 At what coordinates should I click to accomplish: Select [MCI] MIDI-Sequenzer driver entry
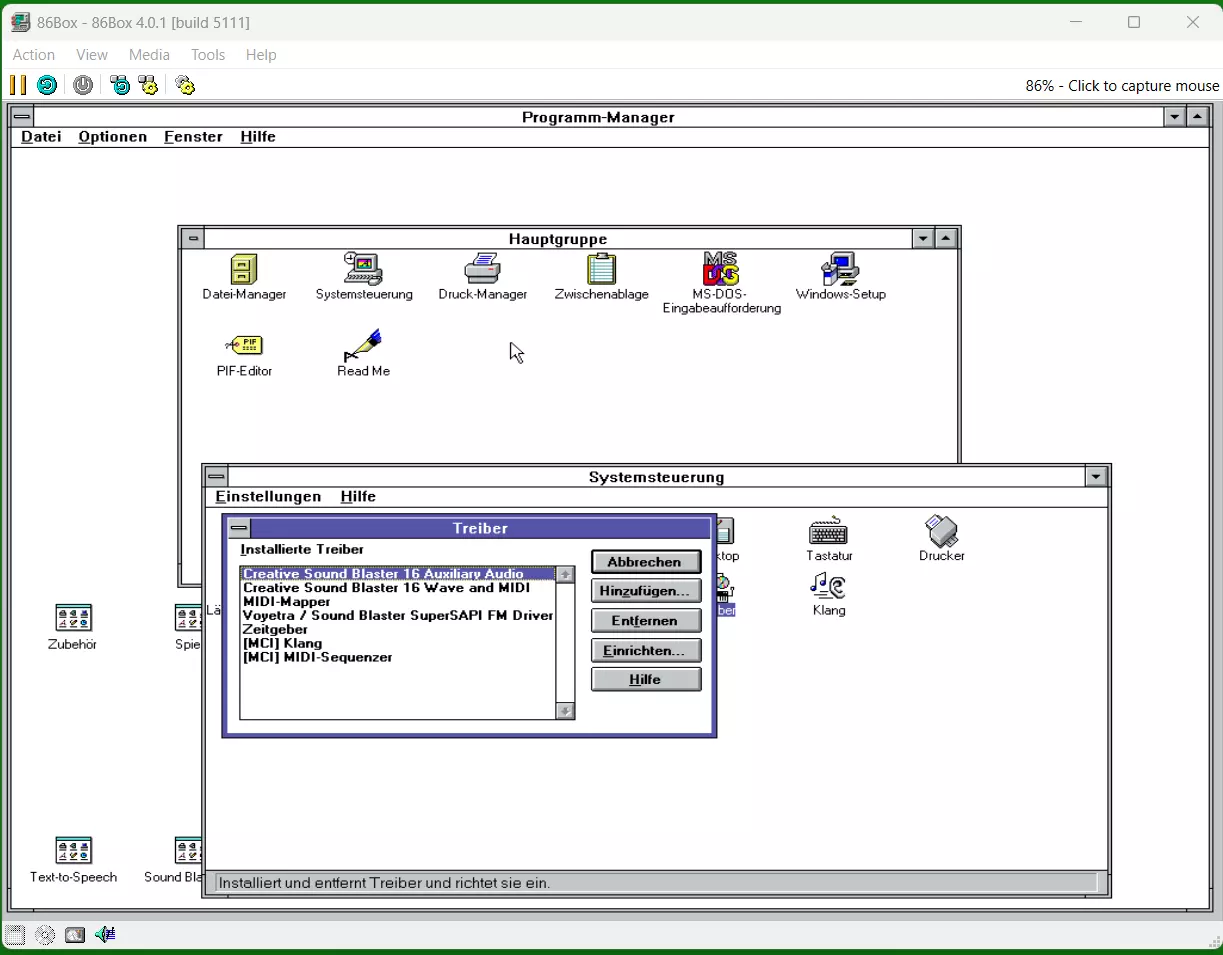[398, 658]
